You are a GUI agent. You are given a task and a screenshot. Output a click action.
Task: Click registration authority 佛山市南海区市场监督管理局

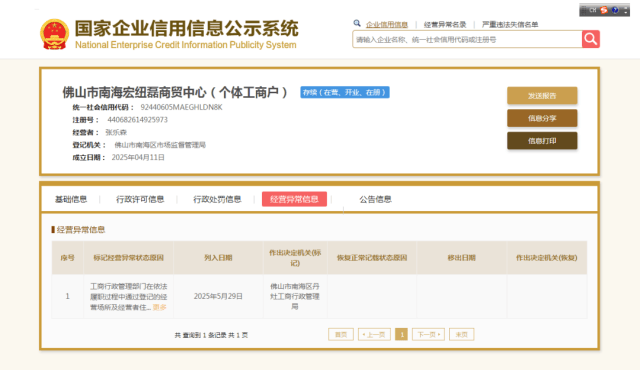pyautogui.click(x=160, y=145)
